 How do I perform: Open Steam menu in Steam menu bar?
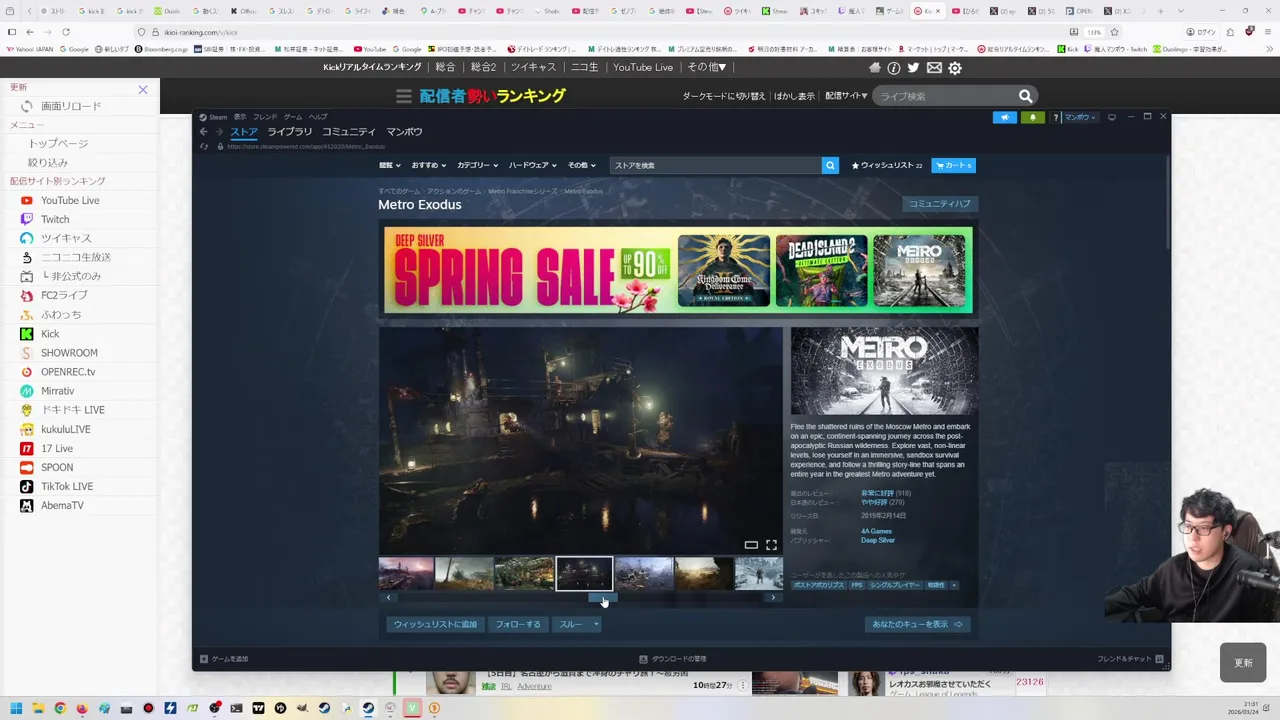[213, 117]
